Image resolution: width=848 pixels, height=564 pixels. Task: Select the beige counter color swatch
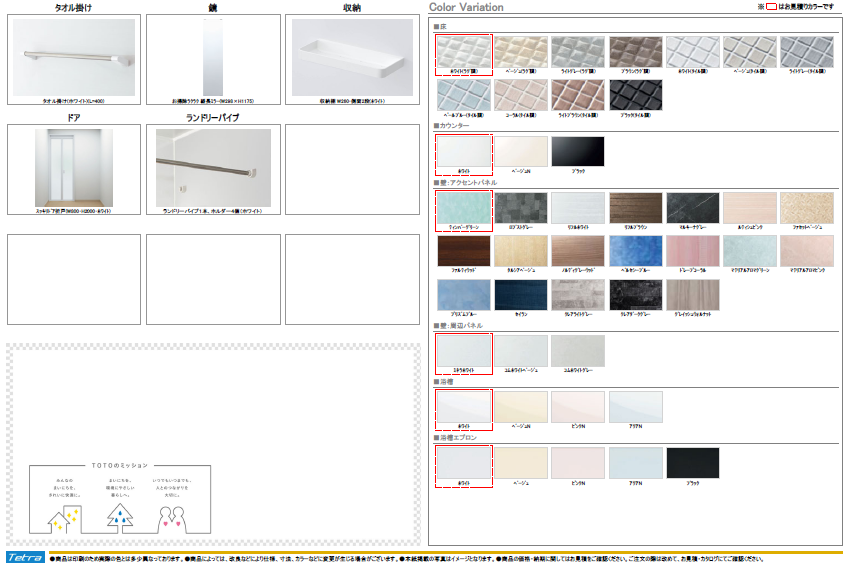(520, 153)
